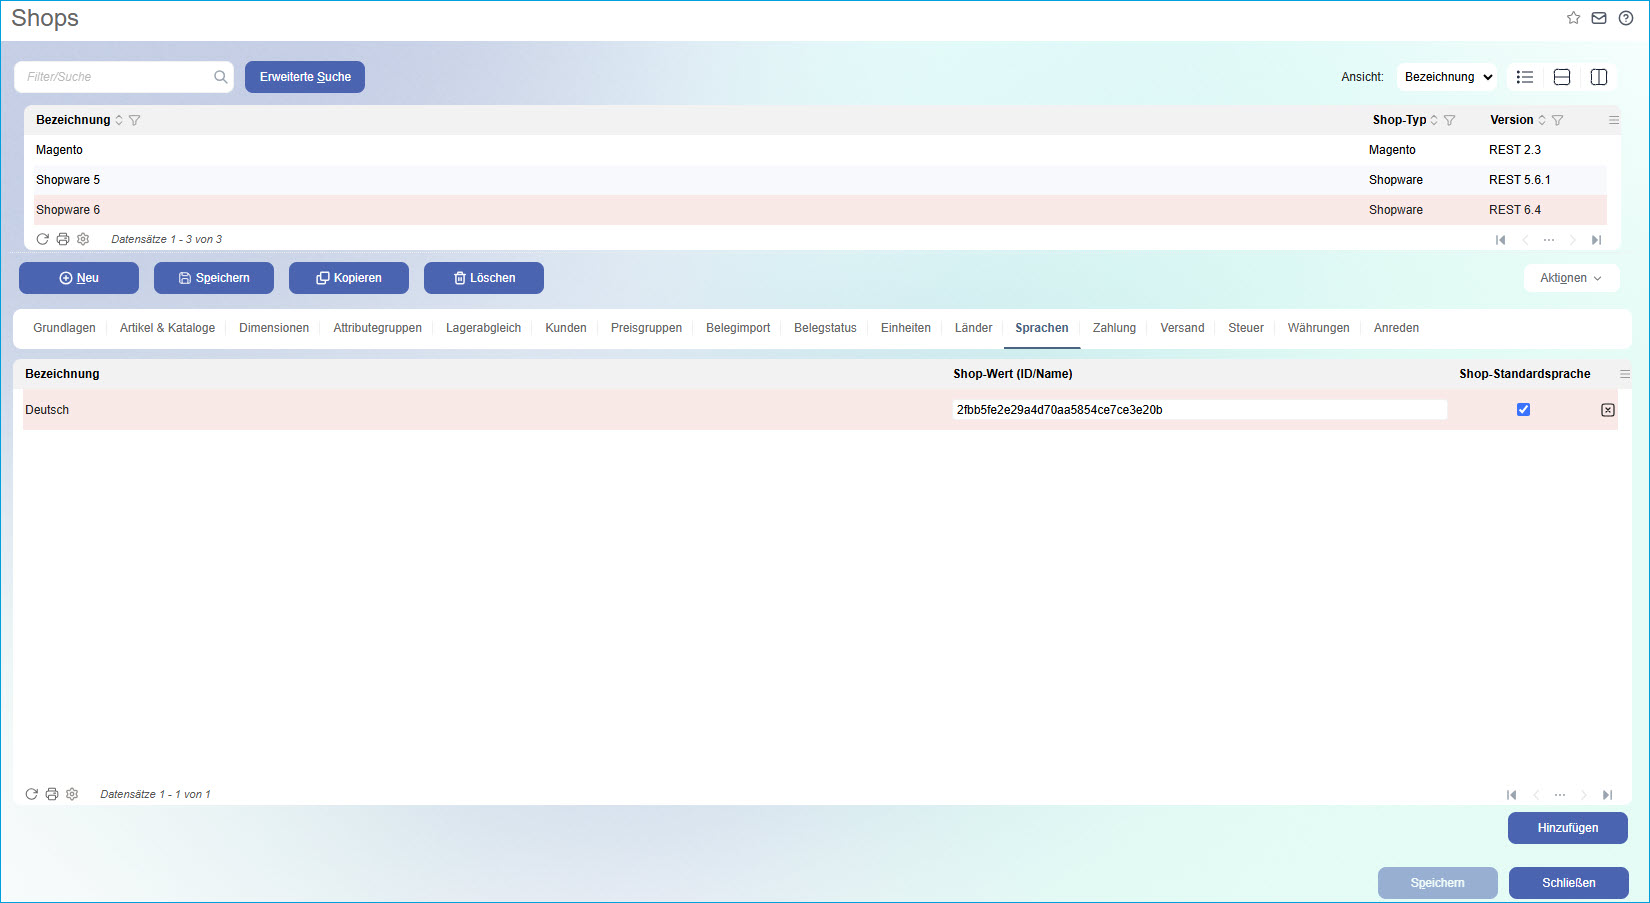Switch to list view layout icon
The image size is (1650, 903).
(1525, 77)
